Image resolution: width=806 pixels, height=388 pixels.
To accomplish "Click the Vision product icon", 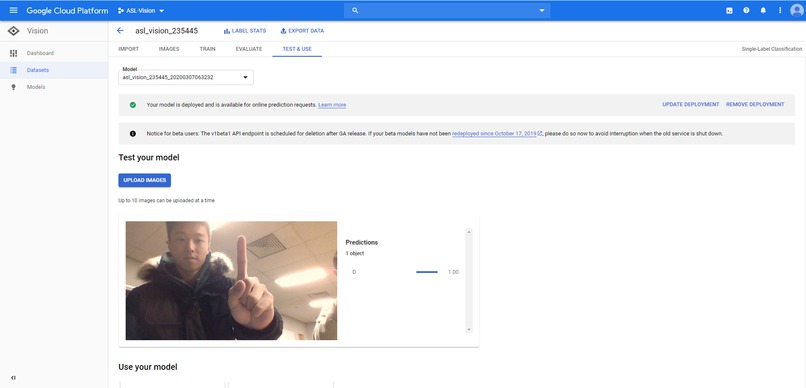I will coord(13,31).
